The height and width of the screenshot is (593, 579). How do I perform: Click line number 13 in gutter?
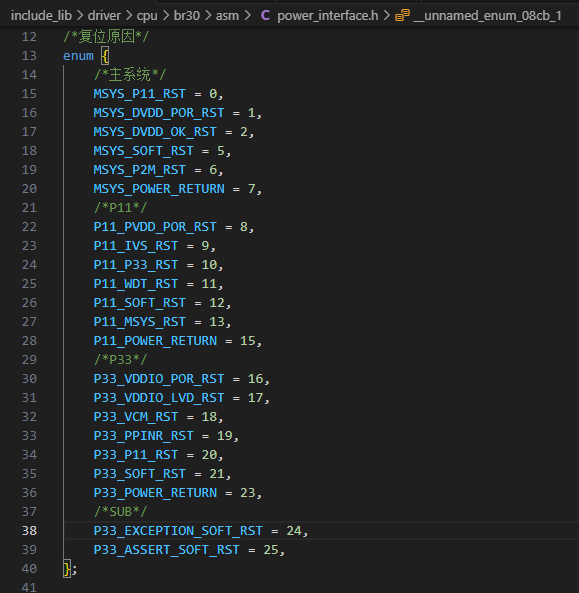pyautogui.click(x=29, y=56)
